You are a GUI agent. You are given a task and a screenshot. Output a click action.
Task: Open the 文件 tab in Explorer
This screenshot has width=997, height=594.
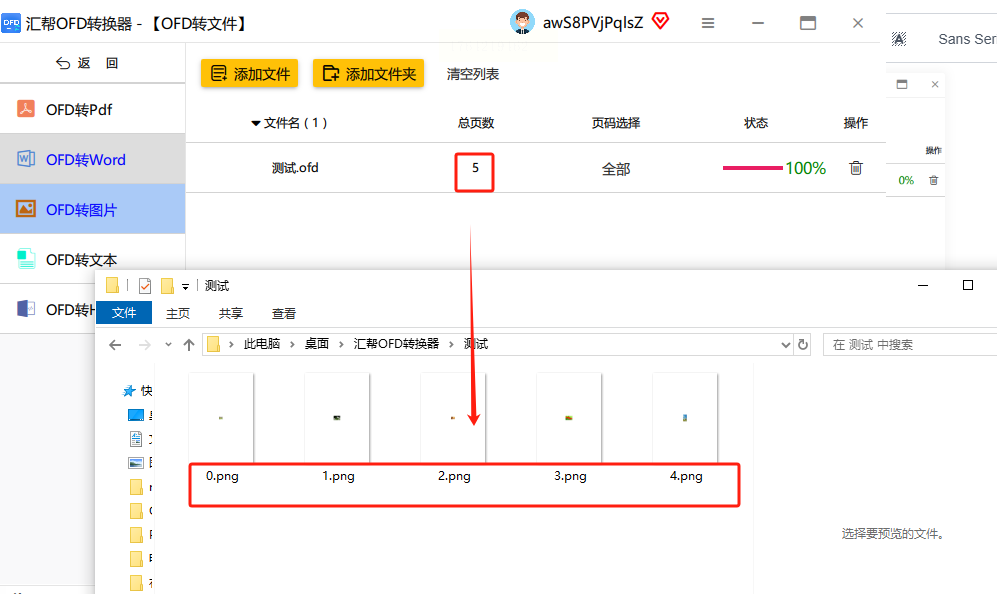[x=124, y=312]
